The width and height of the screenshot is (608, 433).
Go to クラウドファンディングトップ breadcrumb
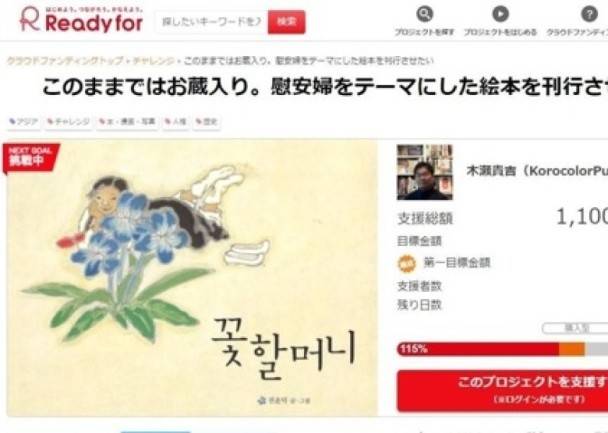tap(65, 61)
